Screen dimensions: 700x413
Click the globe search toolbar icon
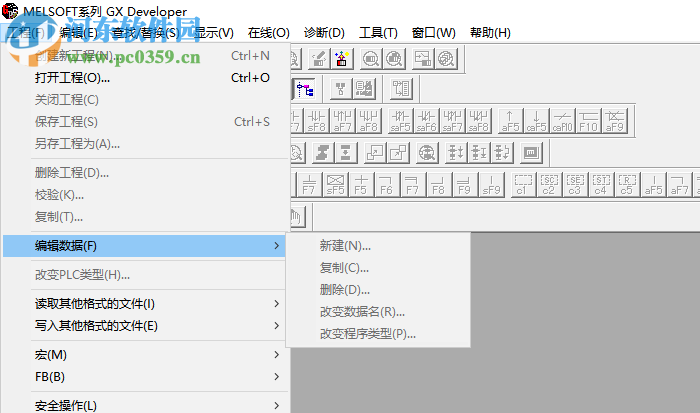(427, 153)
